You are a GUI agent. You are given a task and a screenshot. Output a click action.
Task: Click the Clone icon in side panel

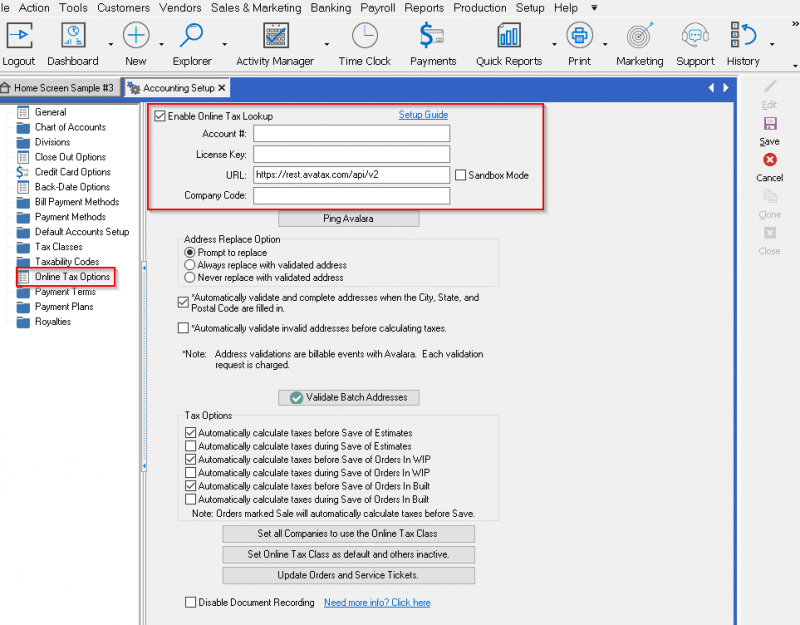point(769,196)
